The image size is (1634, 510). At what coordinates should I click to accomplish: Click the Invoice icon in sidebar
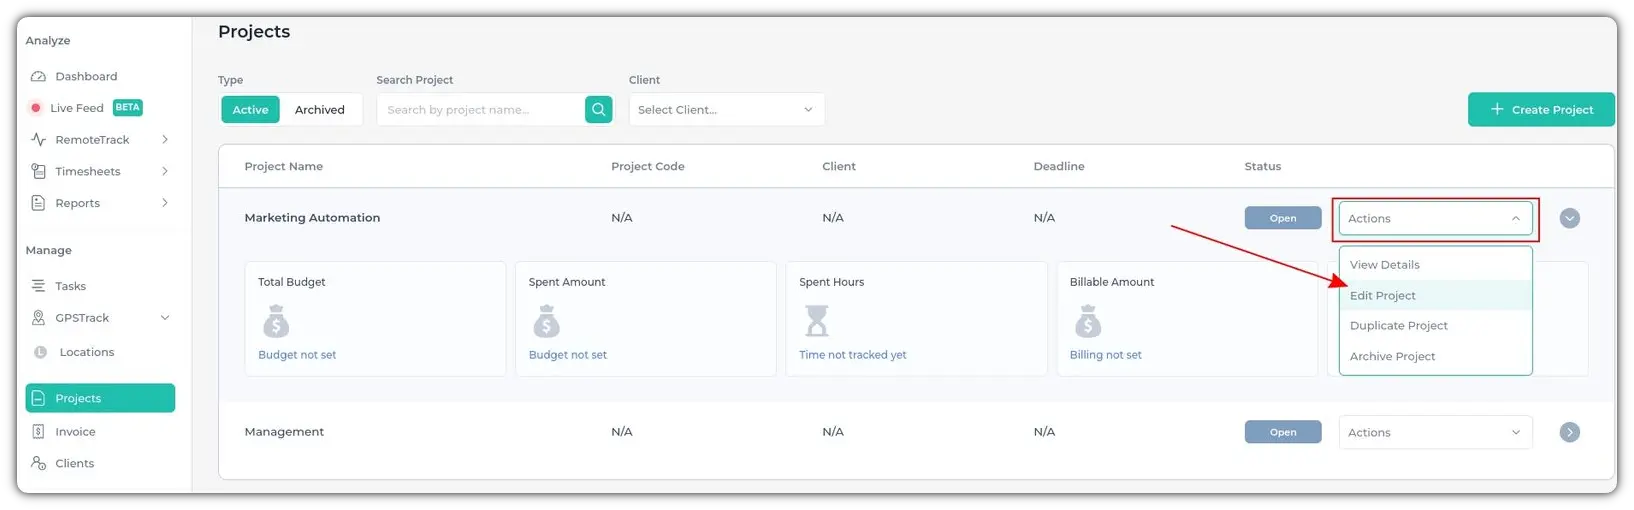[x=39, y=432]
